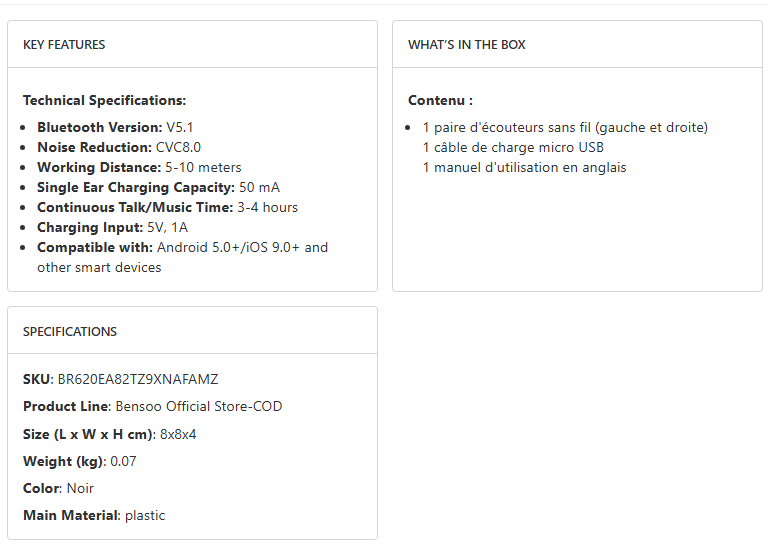Click the Continuous Talk/Music Time entry
Image resolution: width=769 pixels, height=544 pixels.
tap(167, 208)
